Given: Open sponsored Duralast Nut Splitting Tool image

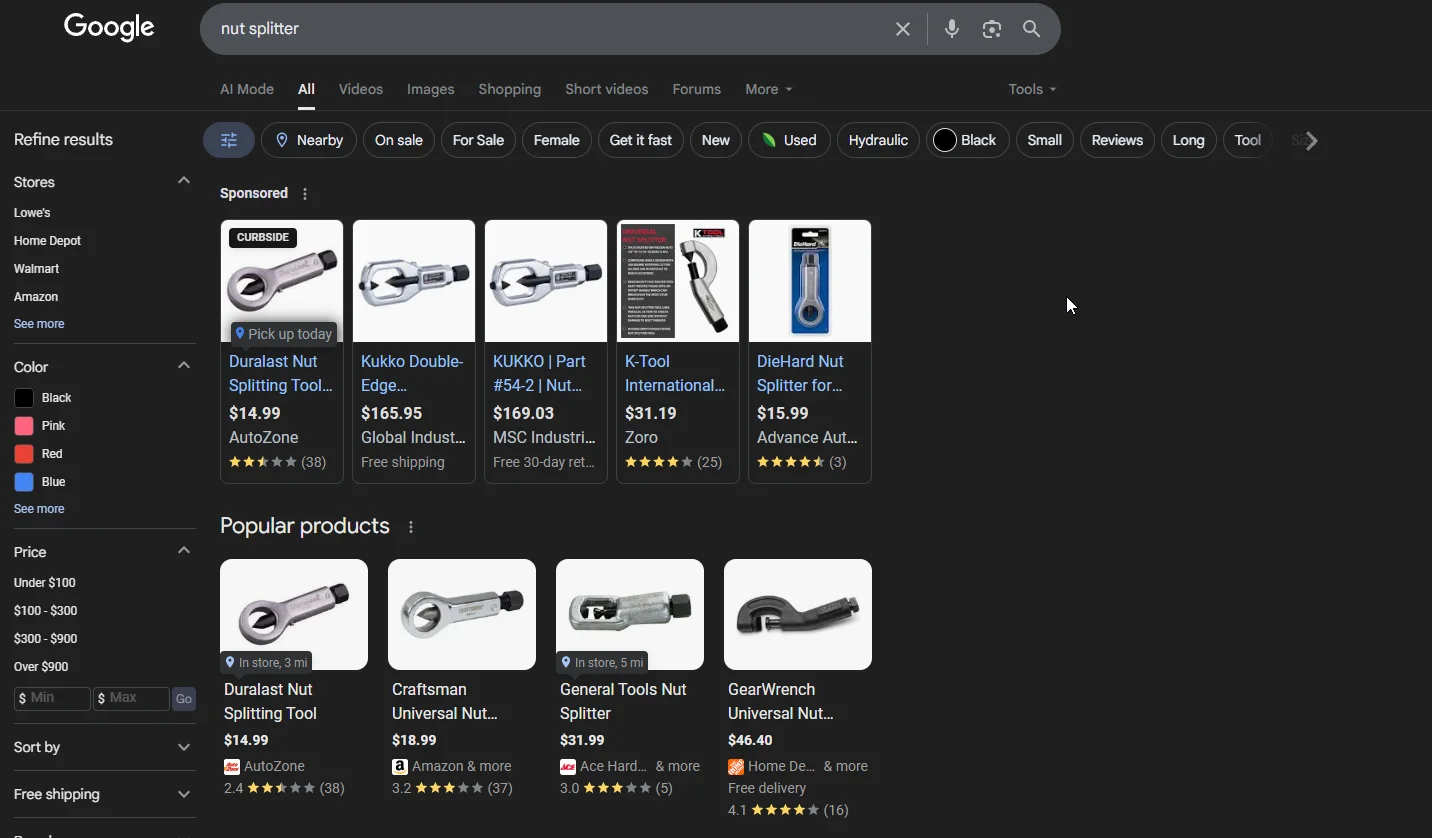Looking at the screenshot, I should 282,281.
